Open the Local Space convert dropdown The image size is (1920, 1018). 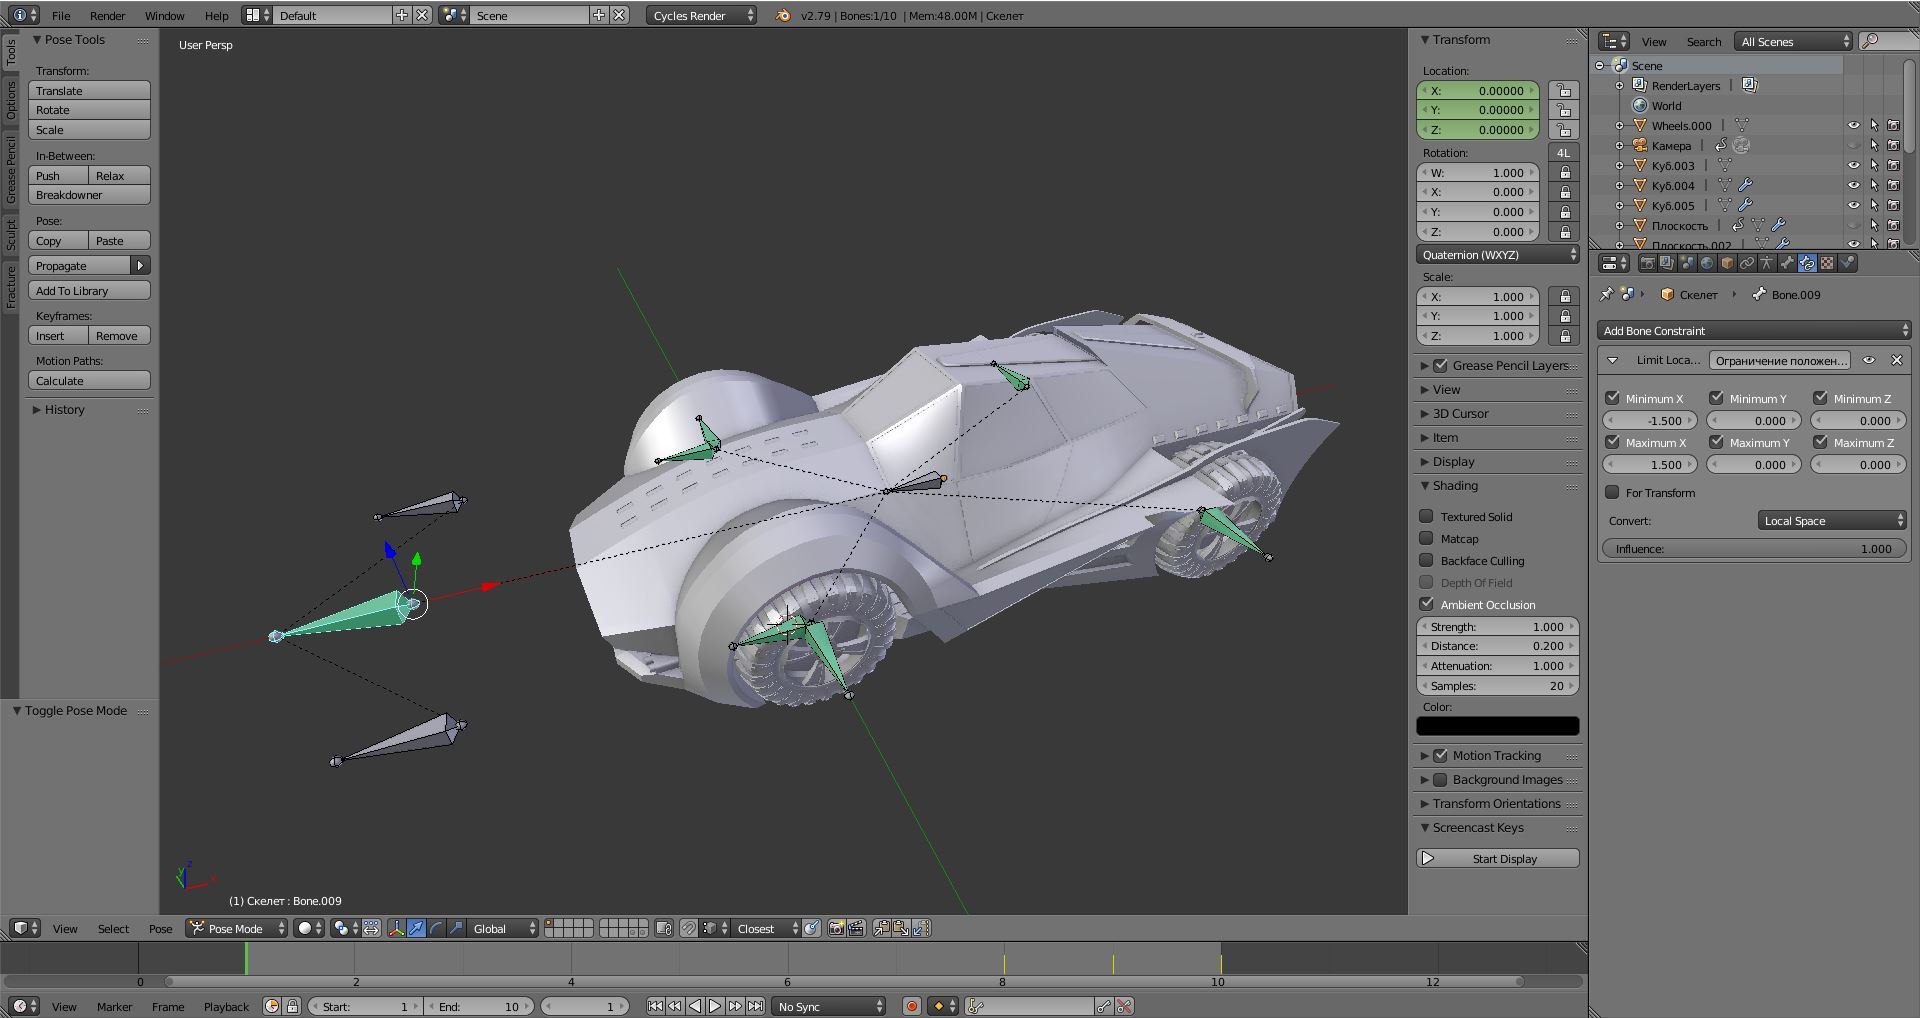click(x=1832, y=520)
